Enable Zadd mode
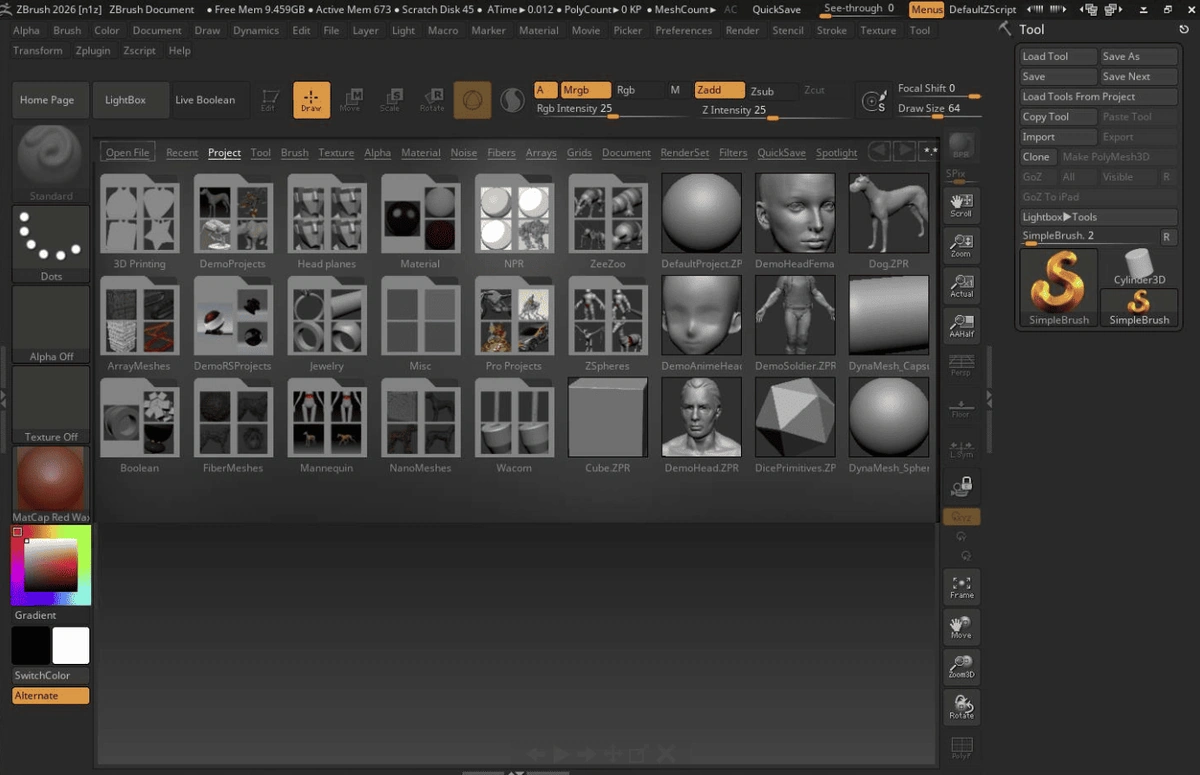Screen dimensions: 1200x775 (x=719, y=90)
